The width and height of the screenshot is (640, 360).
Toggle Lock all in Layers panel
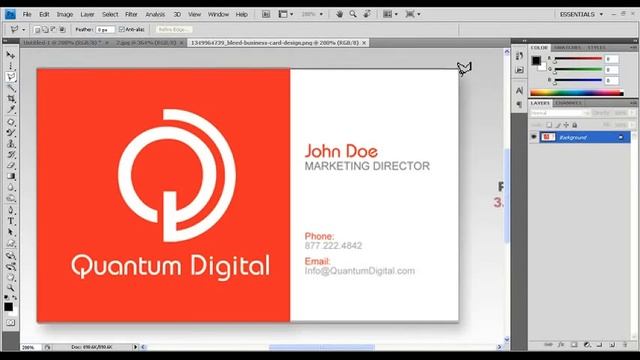click(575, 125)
